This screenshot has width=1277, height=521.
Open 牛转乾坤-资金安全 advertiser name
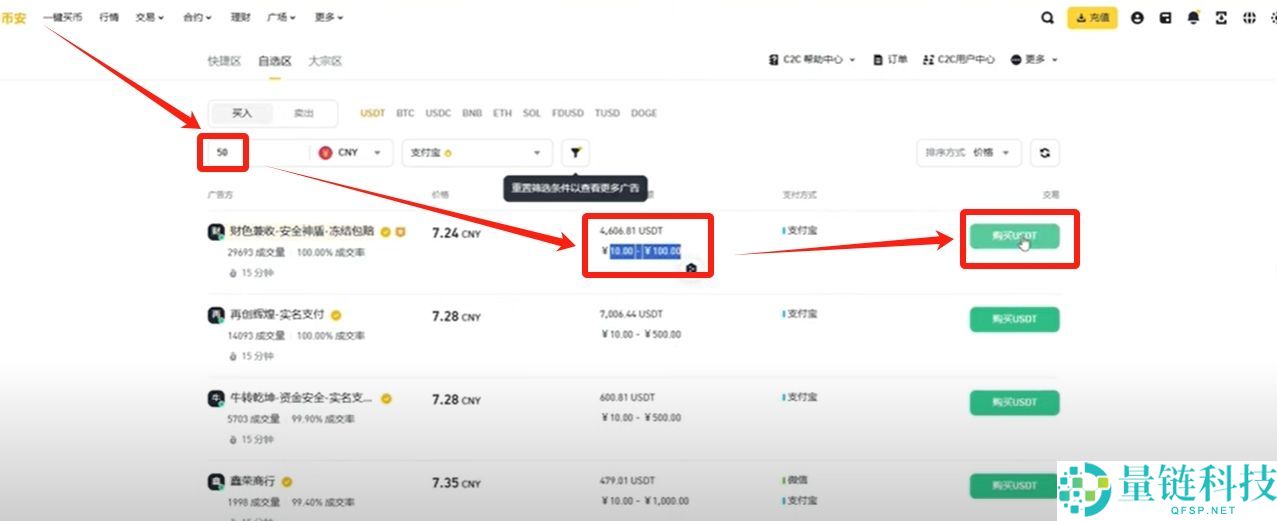301,398
